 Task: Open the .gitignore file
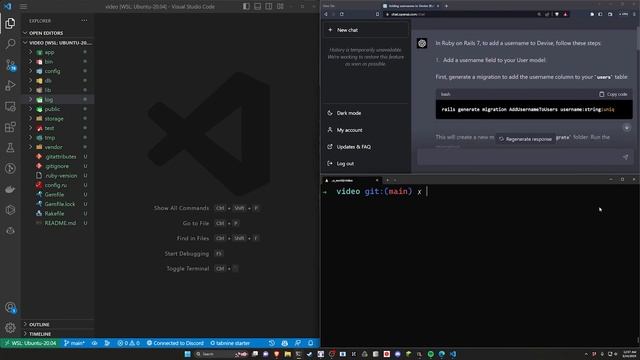click(58, 166)
